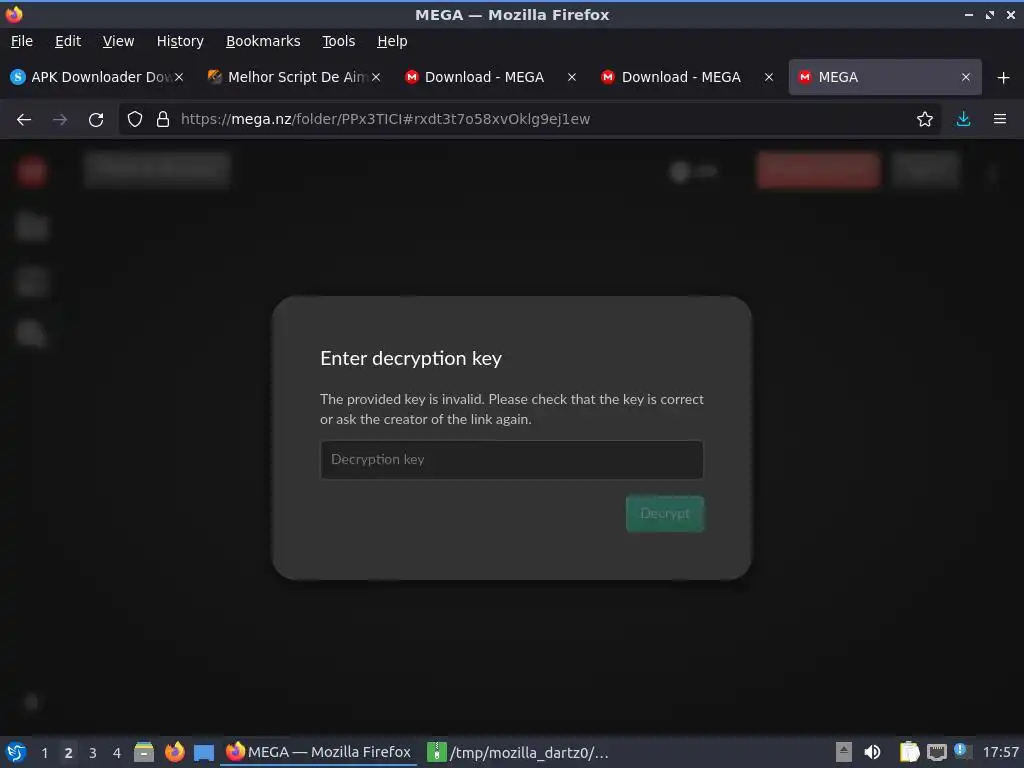Minimize the Firefox window
The height and width of the screenshot is (768, 1024).
point(969,14)
